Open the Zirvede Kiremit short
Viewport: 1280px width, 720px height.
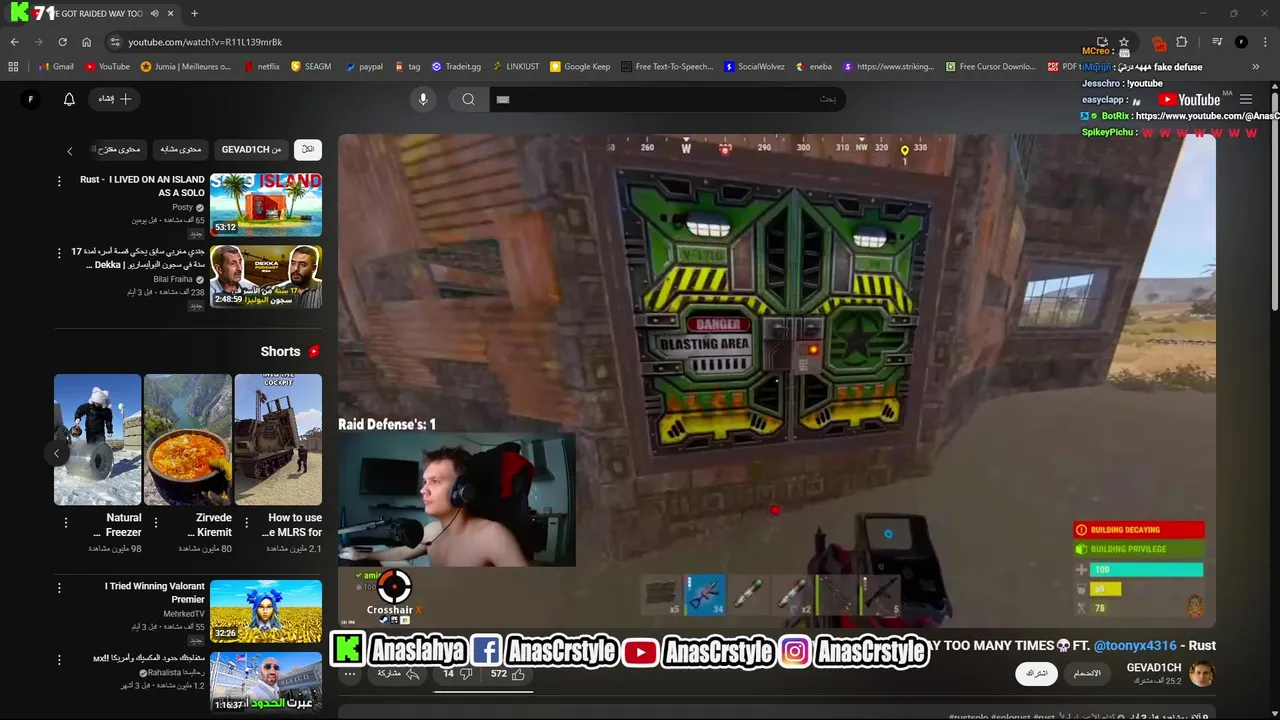point(188,439)
